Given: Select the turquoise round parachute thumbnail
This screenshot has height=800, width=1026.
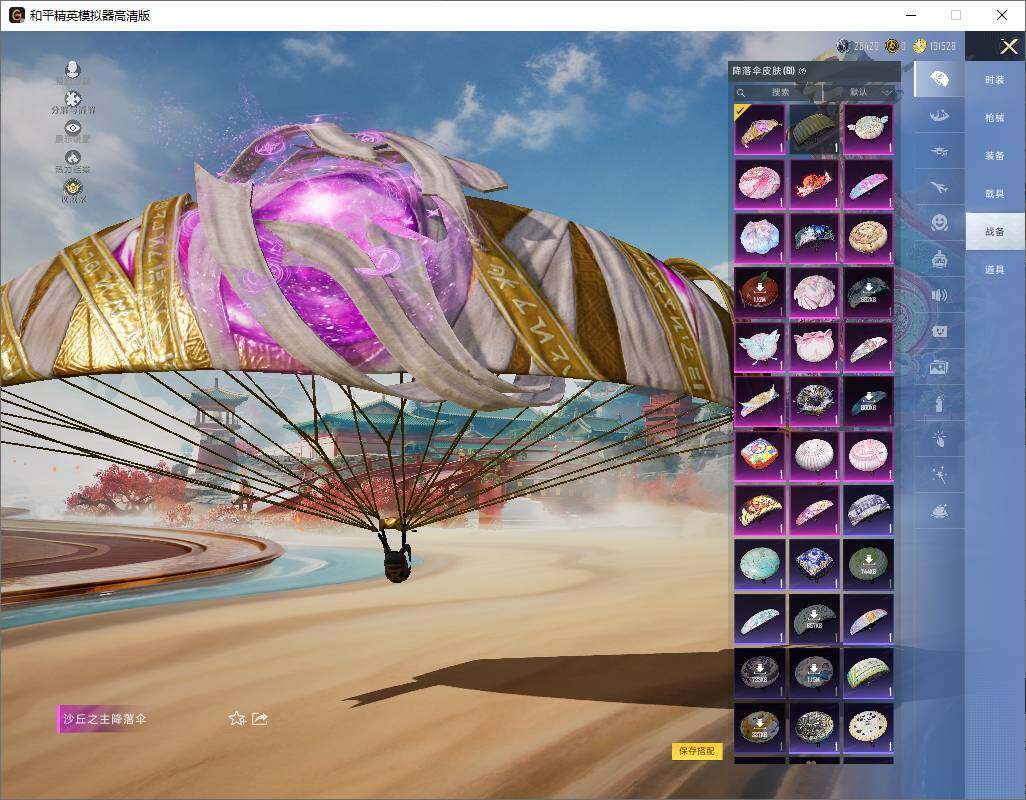Looking at the screenshot, I should [759, 564].
